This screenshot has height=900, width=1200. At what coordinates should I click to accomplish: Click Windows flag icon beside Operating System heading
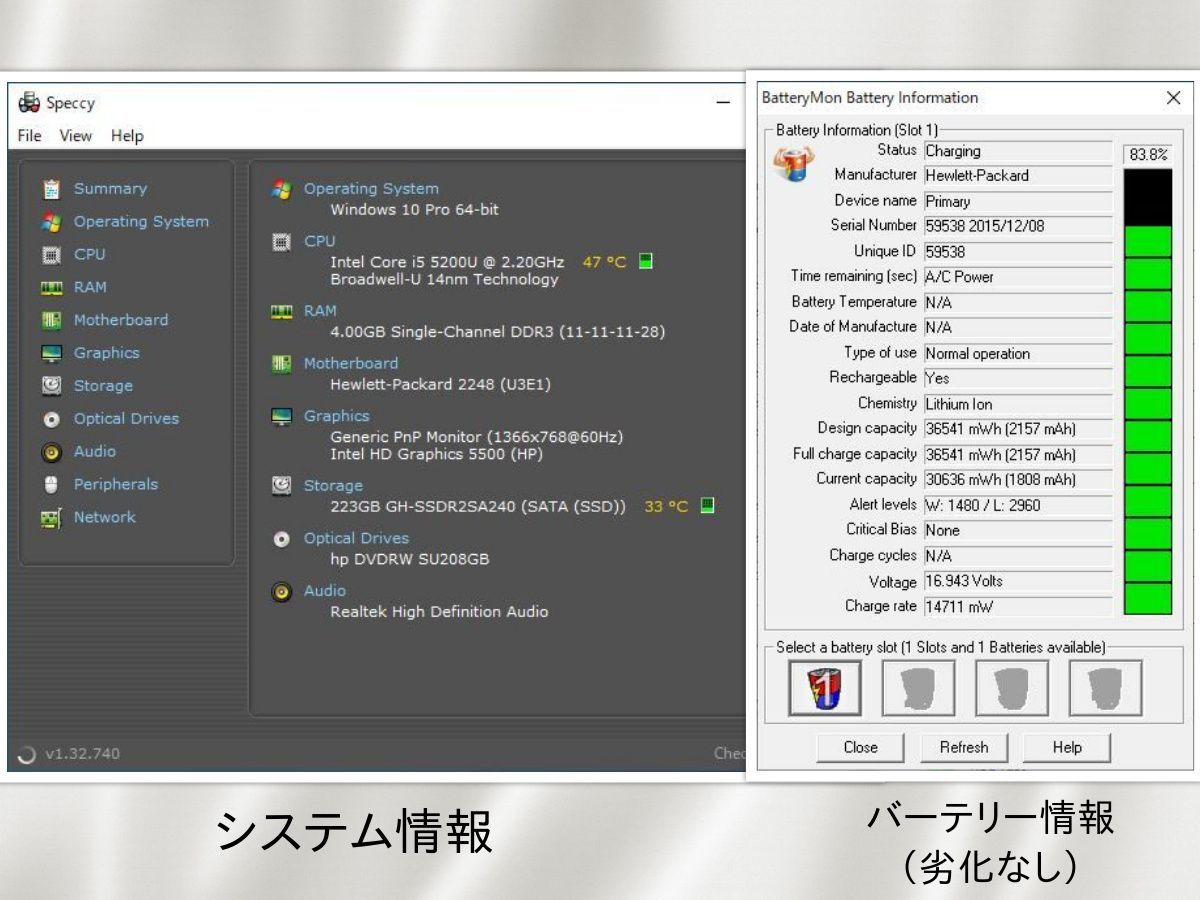click(x=282, y=189)
